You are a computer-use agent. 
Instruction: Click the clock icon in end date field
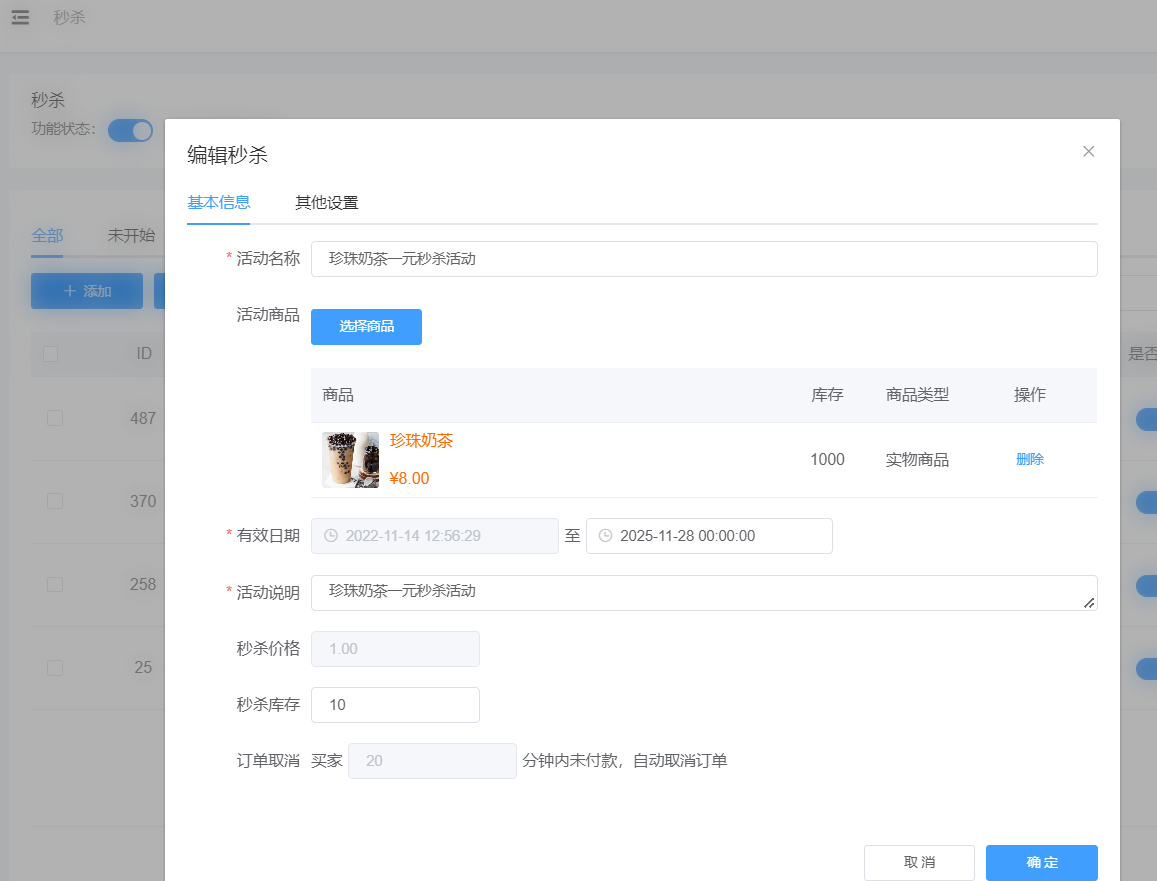[605, 536]
